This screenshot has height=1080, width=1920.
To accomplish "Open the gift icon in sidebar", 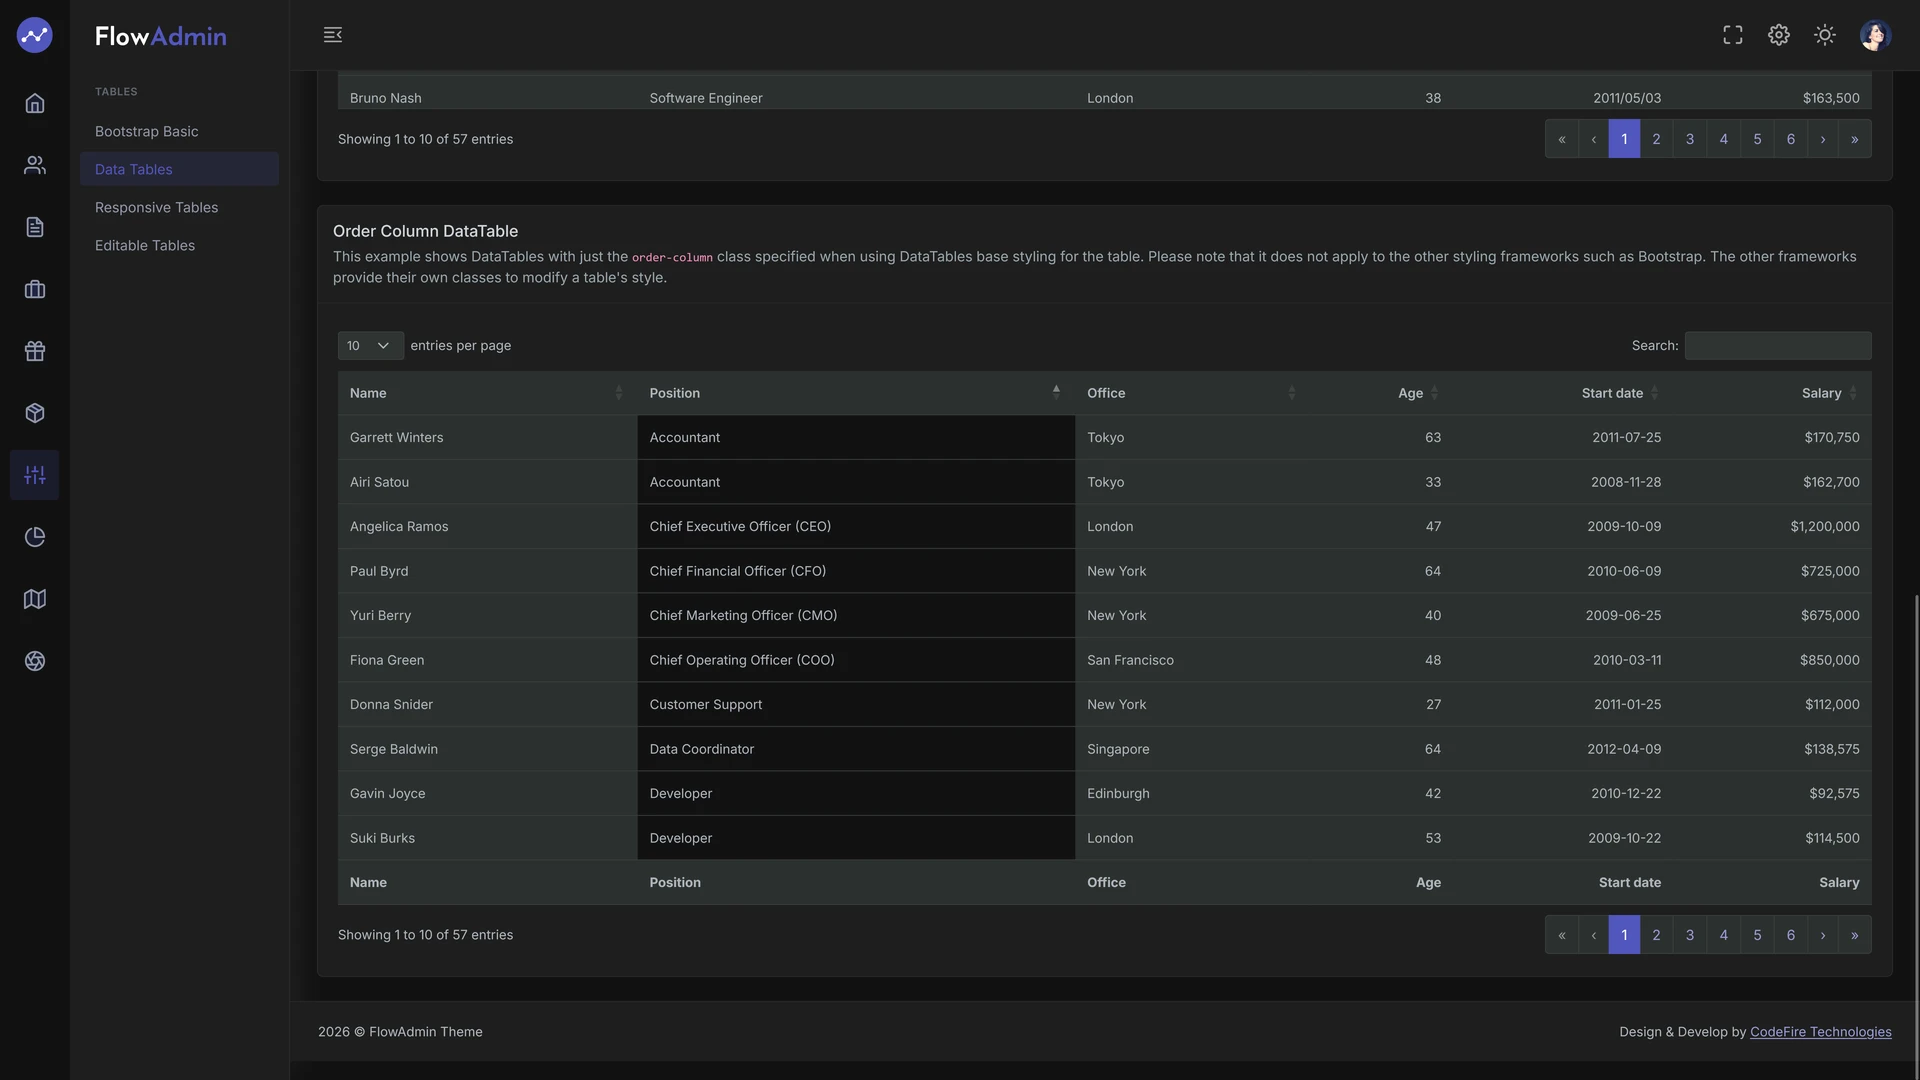I will pyautogui.click(x=35, y=351).
